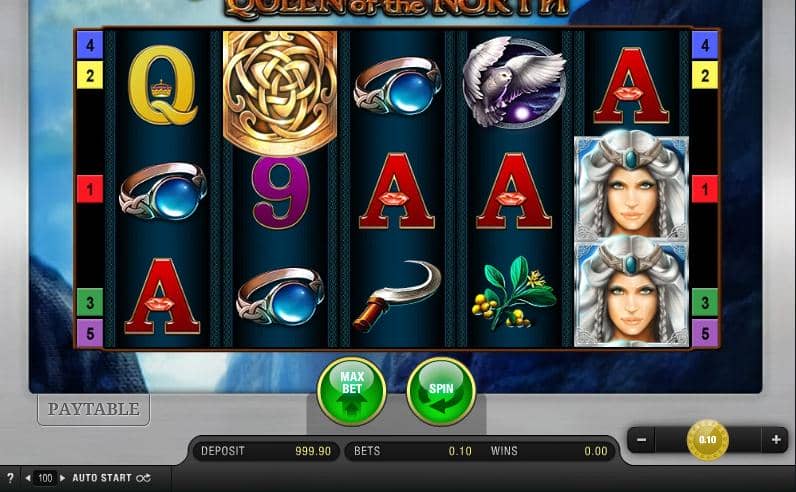Click the mistletoe plant symbol

[x=514, y=293]
